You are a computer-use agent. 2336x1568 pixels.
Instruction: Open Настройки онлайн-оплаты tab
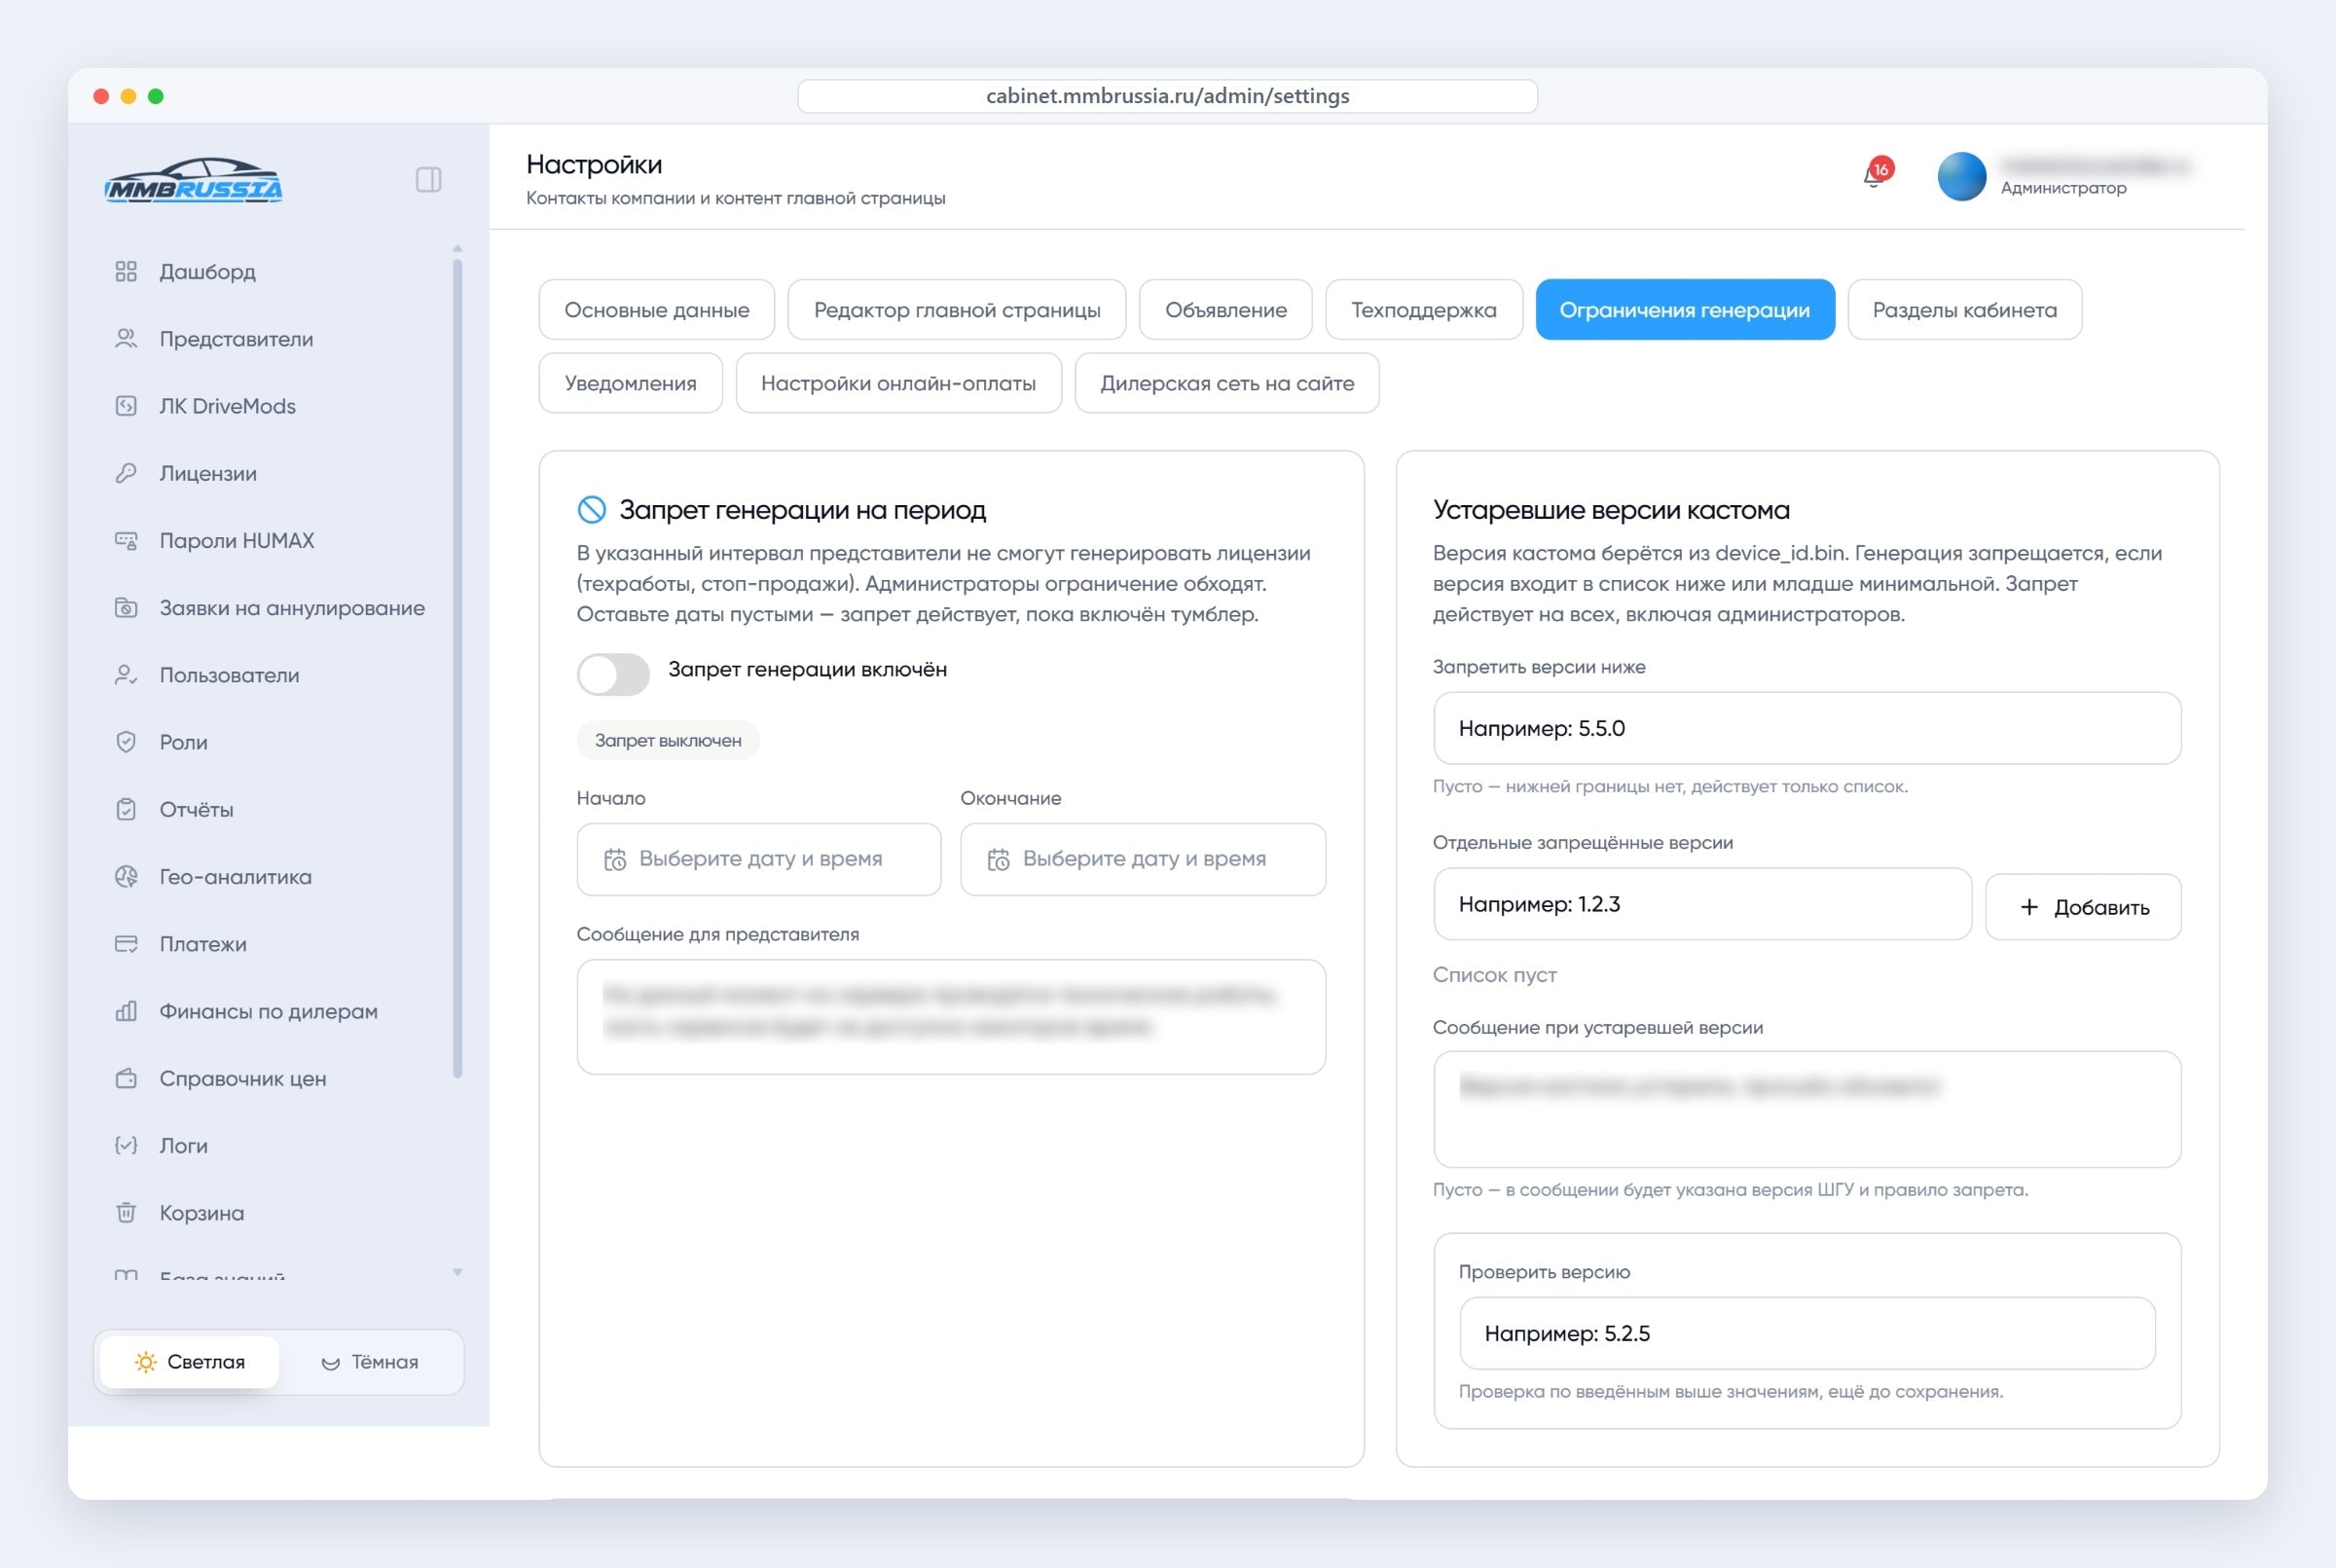[899, 383]
